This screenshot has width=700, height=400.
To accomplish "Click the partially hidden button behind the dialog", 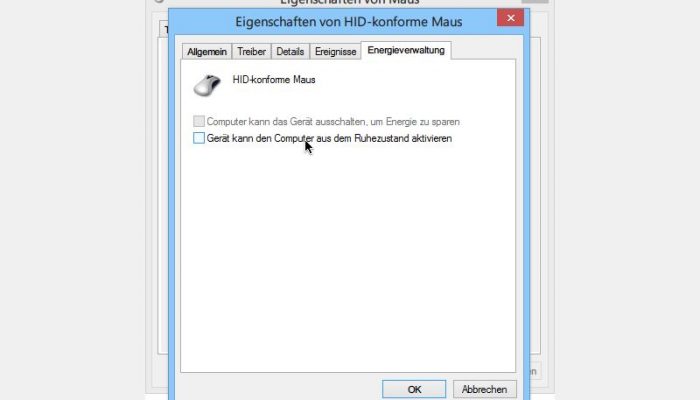I will (x=535, y=371).
